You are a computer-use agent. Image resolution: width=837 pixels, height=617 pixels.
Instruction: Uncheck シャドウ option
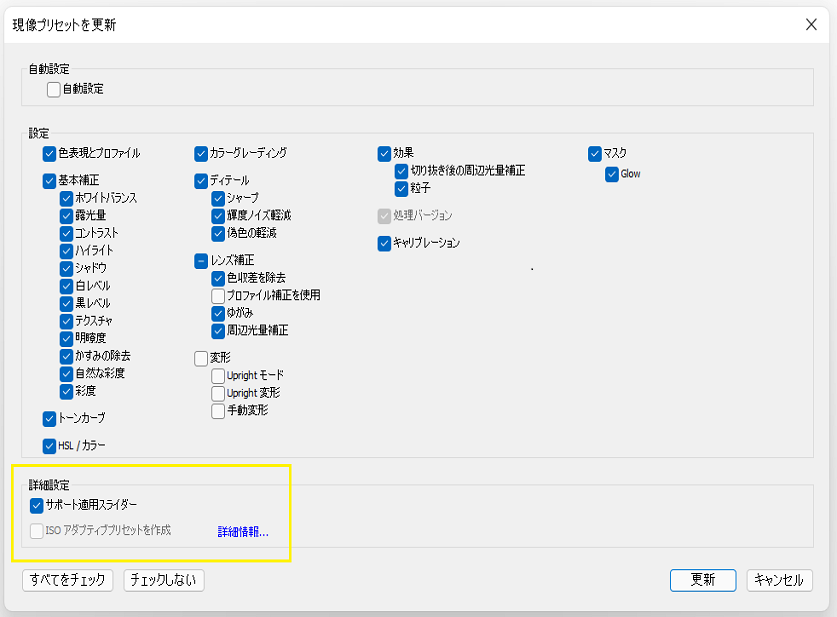[x=66, y=268]
